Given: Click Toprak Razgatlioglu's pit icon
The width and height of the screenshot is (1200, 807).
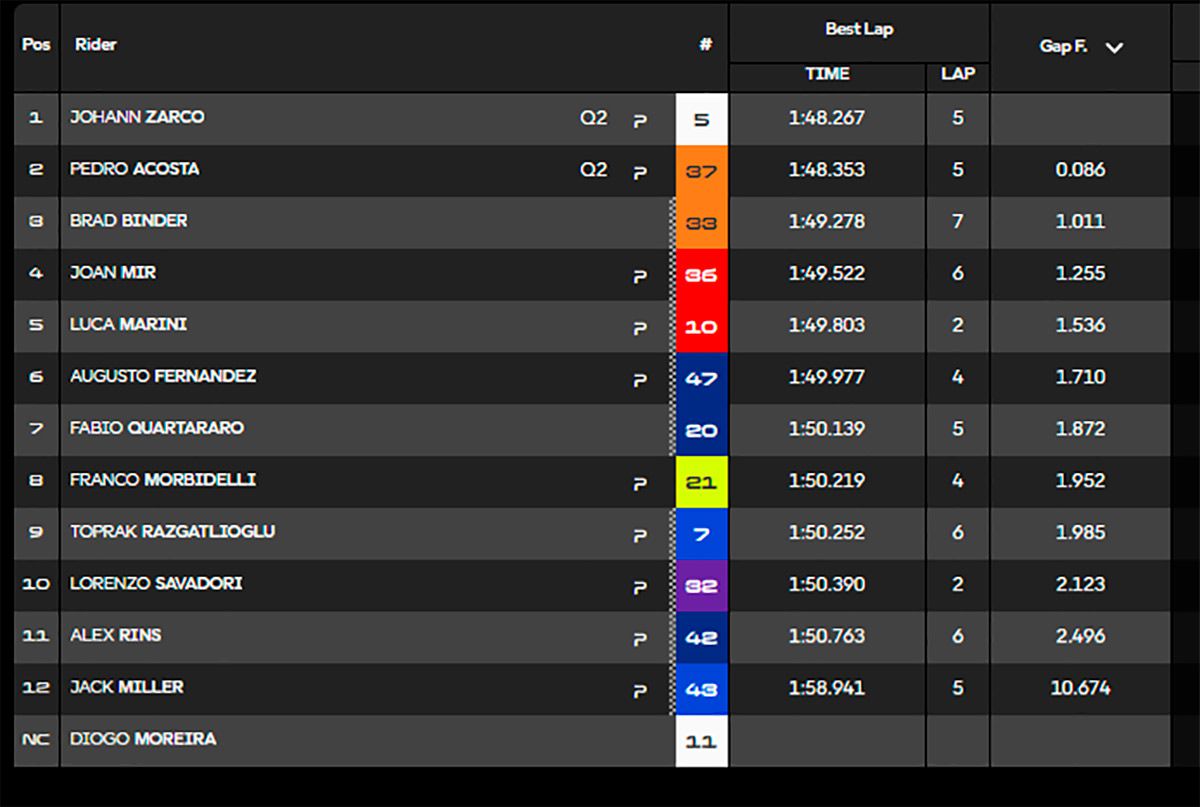Looking at the screenshot, I should click(x=640, y=535).
